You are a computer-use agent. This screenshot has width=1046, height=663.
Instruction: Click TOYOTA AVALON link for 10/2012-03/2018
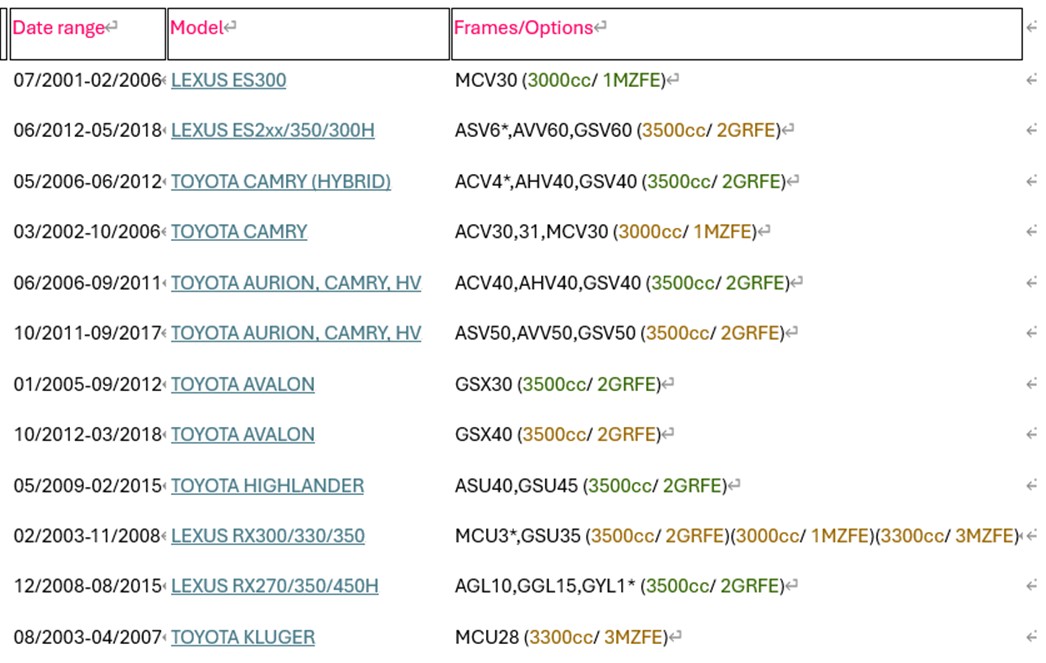(x=243, y=434)
